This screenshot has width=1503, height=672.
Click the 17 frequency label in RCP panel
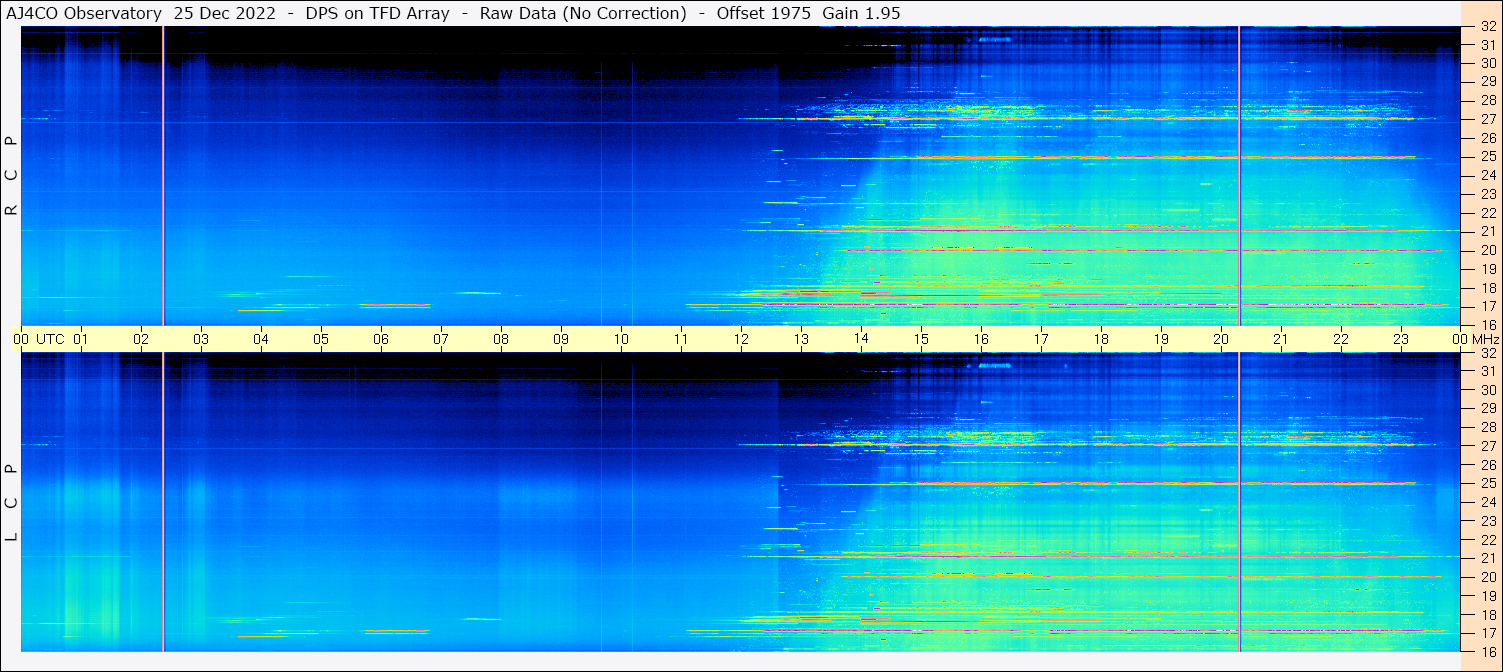(x=1488, y=306)
